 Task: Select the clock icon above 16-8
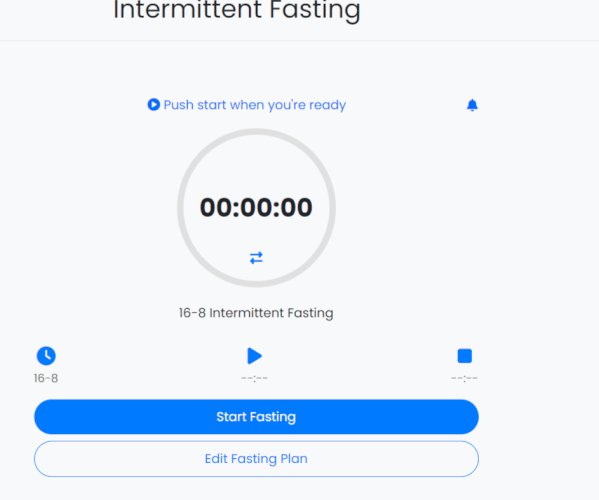[x=46, y=356]
